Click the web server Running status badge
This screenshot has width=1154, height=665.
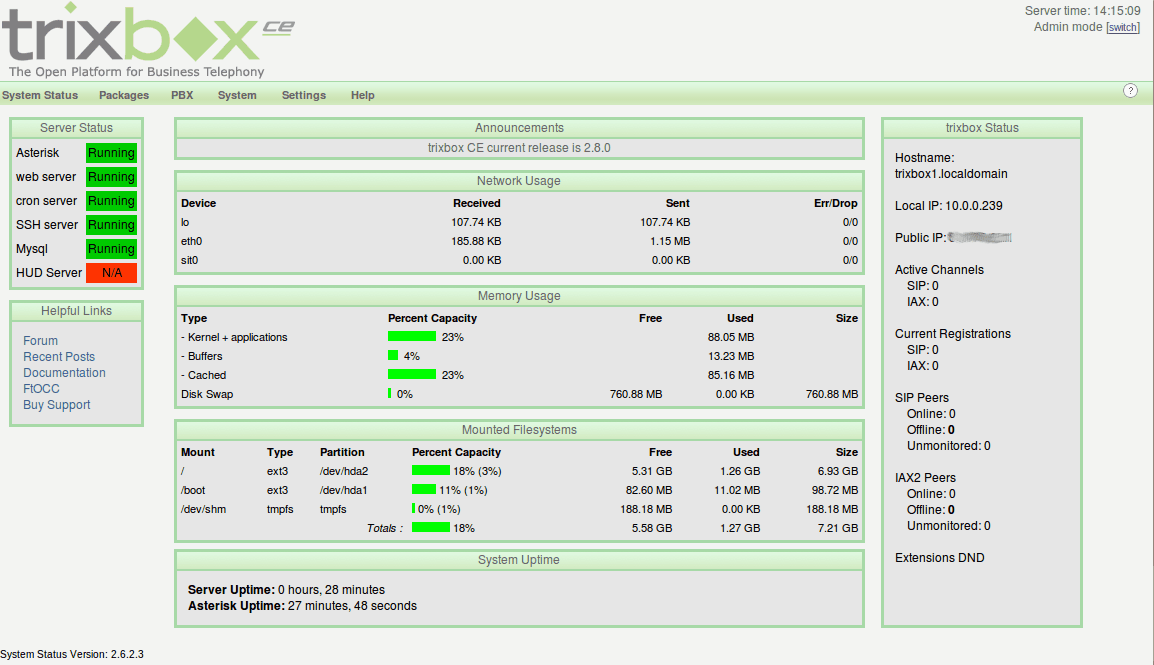point(111,177)
